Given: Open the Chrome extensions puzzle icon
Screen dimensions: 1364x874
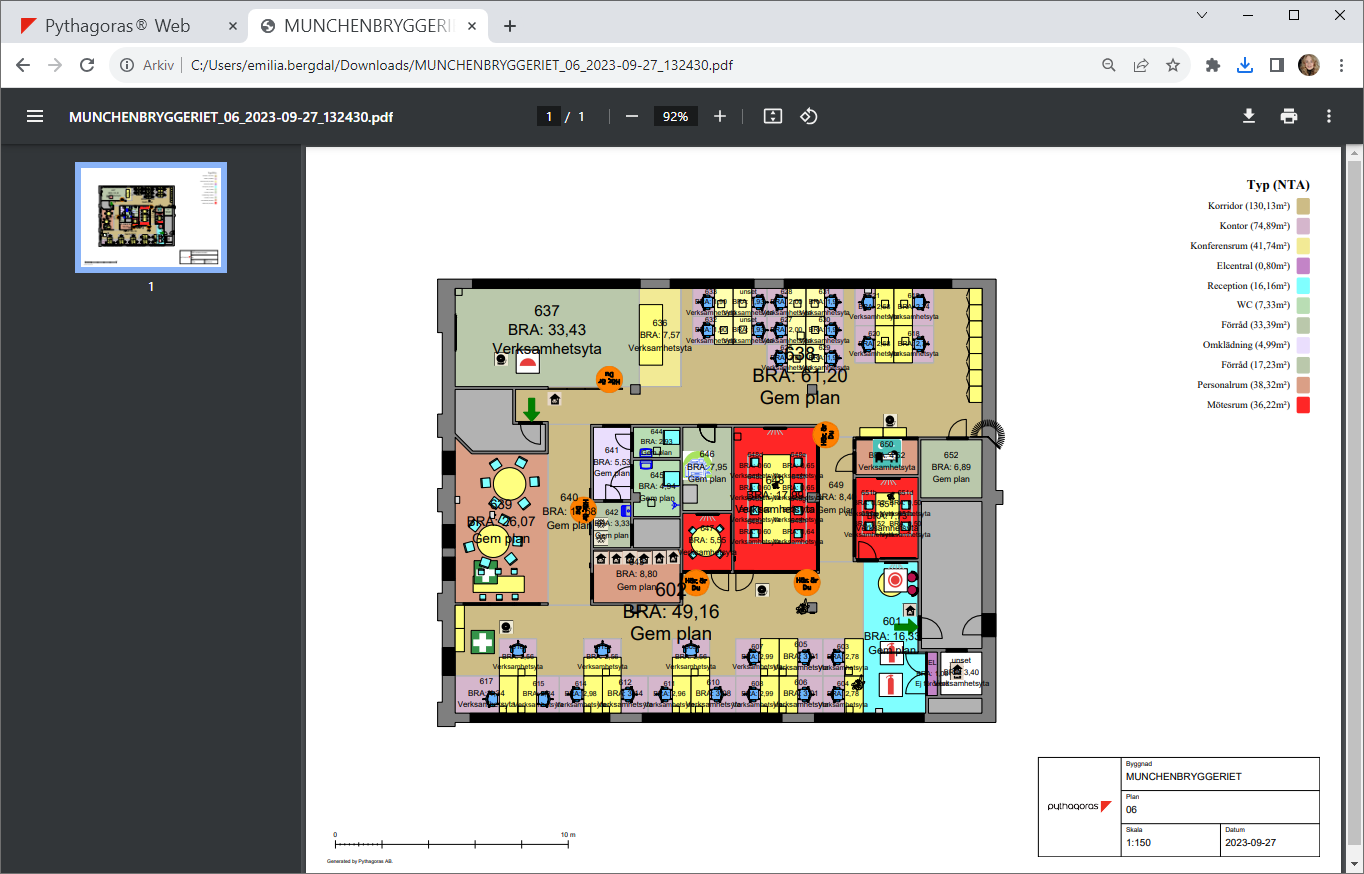Looking at the screenshot, I should pyautogui.click(x=1213, y=65).
